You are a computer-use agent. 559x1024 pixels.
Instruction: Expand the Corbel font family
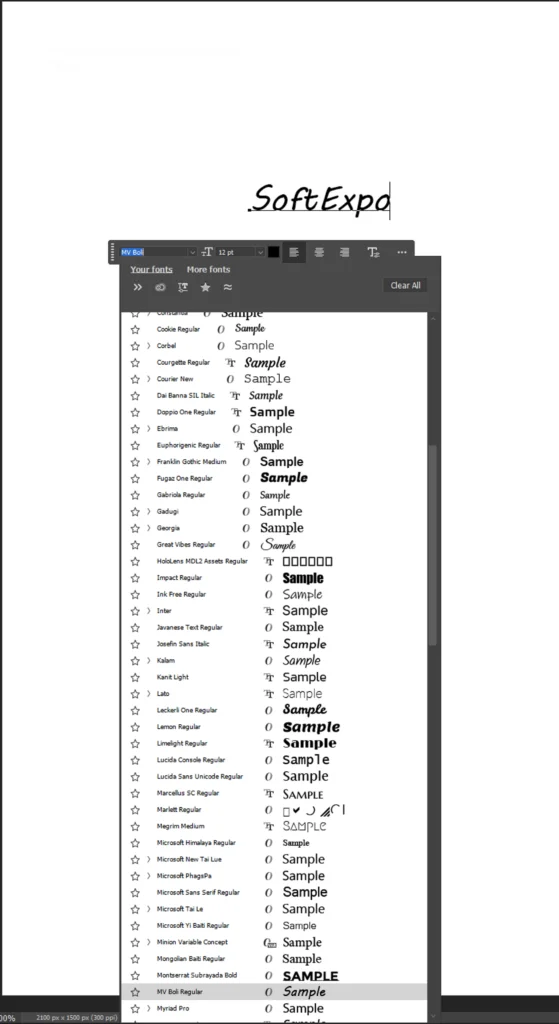148,345
